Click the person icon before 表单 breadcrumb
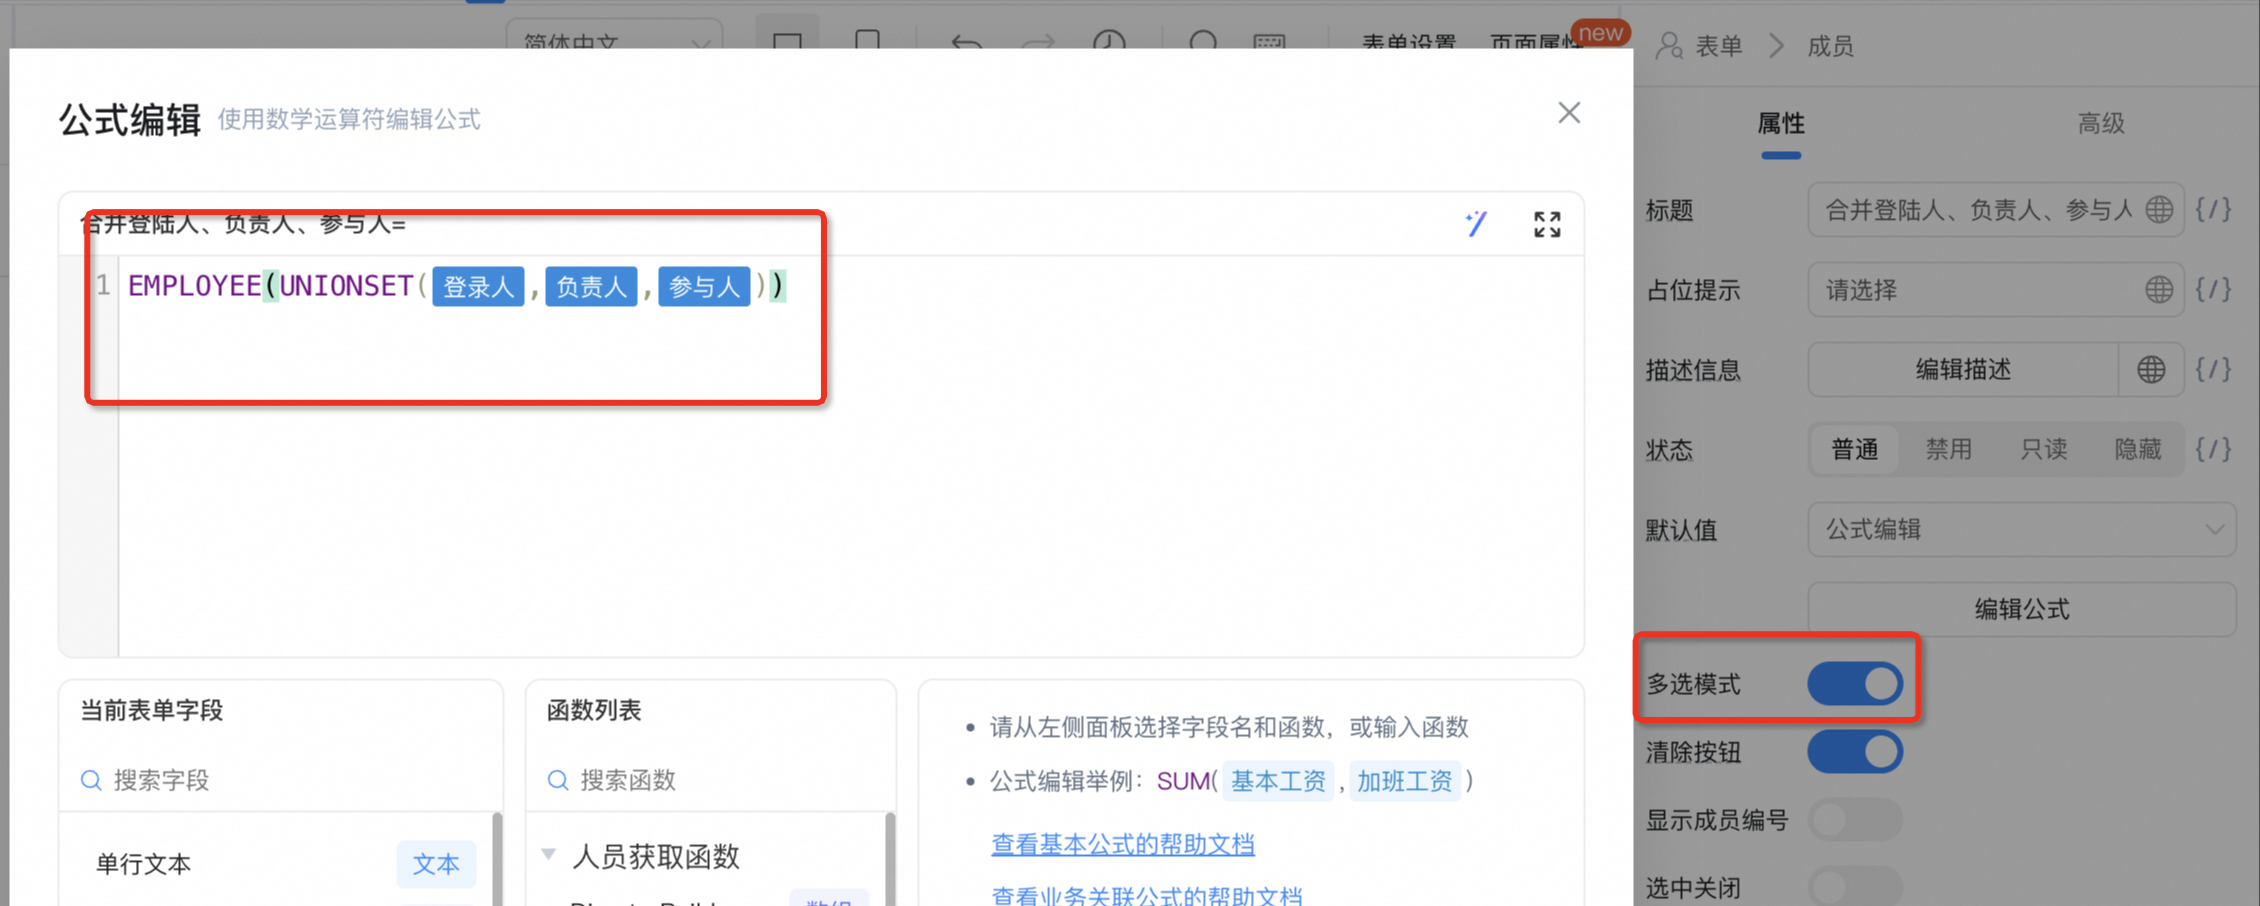The width and height of the screenshot is (2260, 906). (x=1669, y=46)
